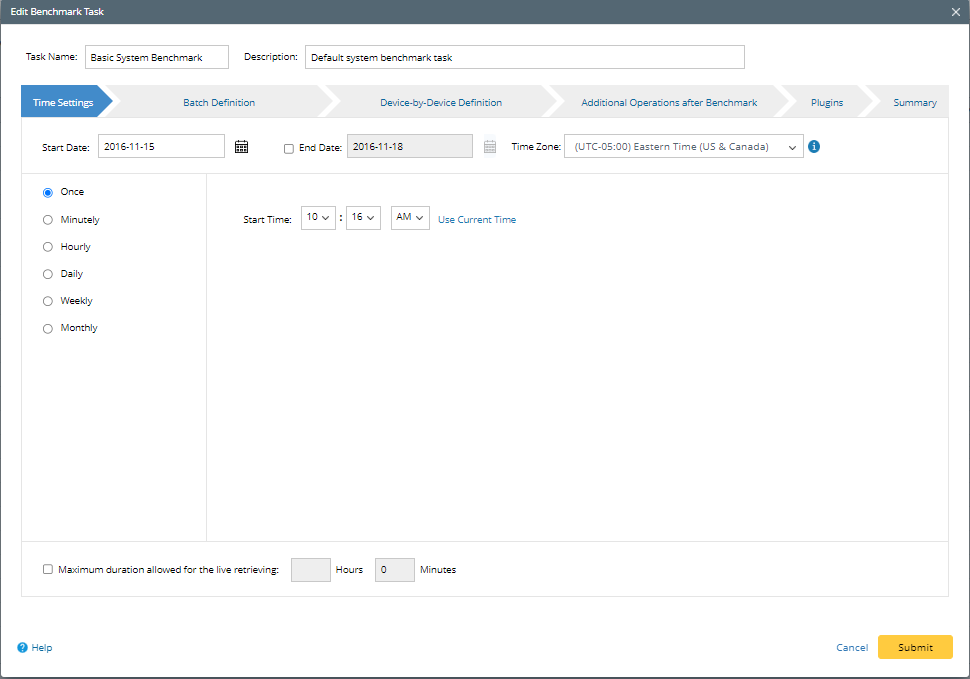Viewport: 970px width, 679px height.
Task: Switch to the Time Settings tab
Action: click(63, 102)
